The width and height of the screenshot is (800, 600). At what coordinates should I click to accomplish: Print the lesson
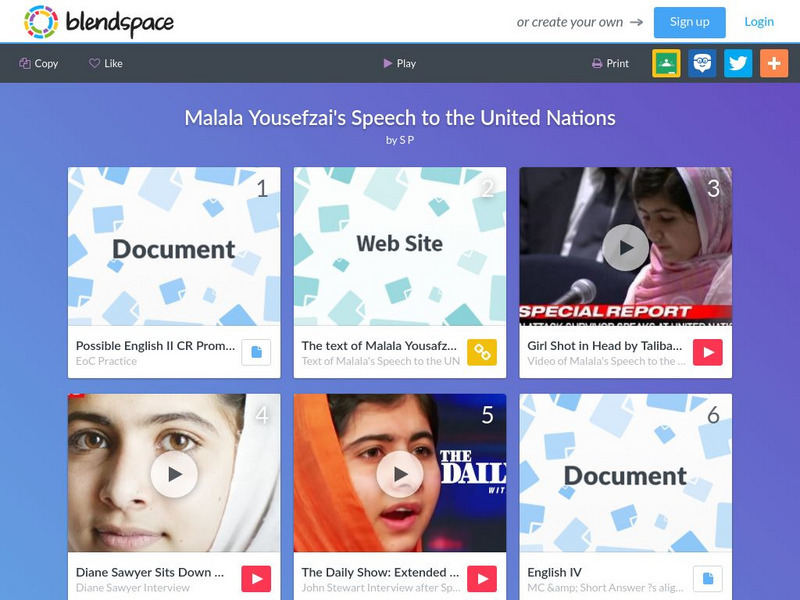pyautogui.click(x=610, y=63)
